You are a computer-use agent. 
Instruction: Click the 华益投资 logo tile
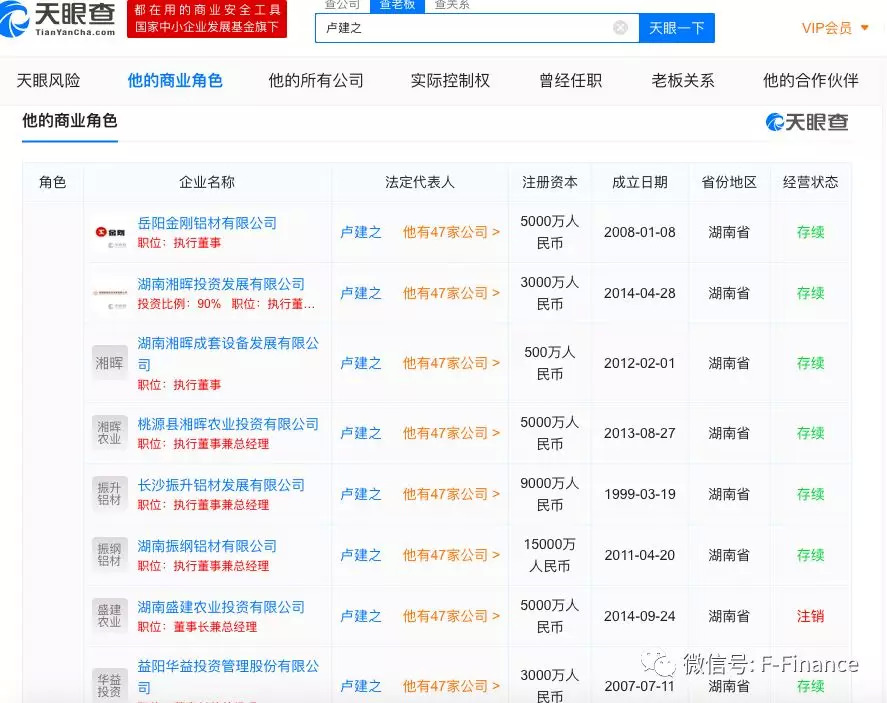click(x=110, y=684)
